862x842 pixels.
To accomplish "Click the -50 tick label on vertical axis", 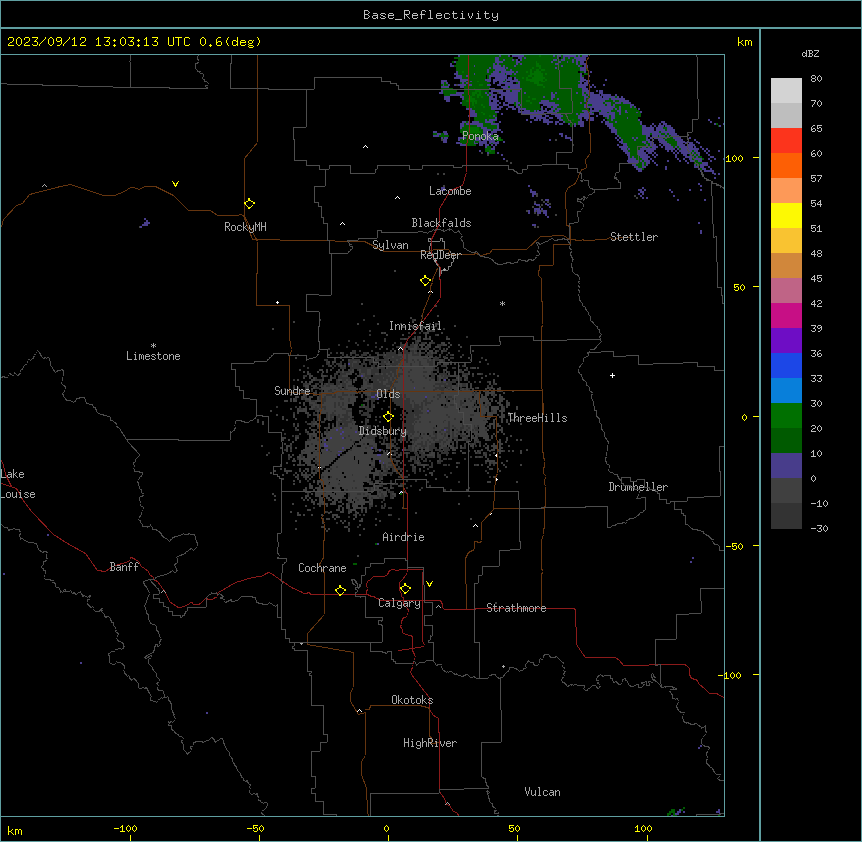I will point(734,546).
